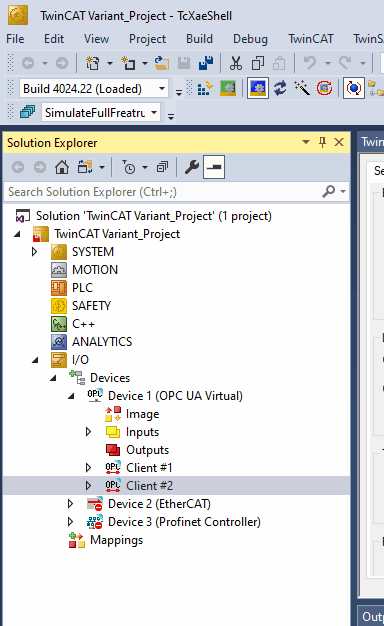The height and width of the screenshot is (626, 384).
Task: Click the Reload Devices icon
Action: coord(280,88)
